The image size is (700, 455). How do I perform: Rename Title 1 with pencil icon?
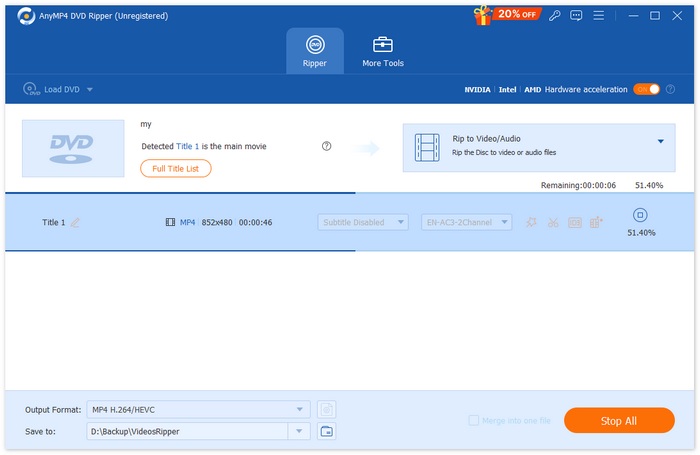[75, 223]
